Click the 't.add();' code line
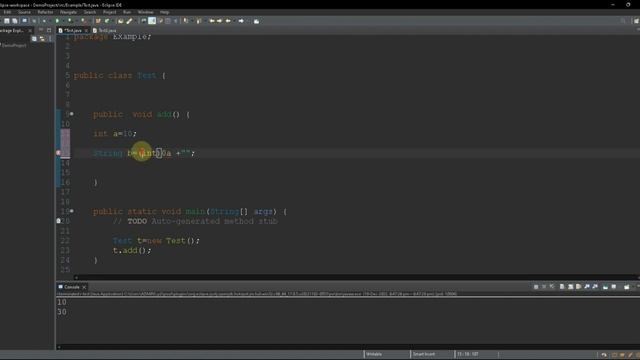The image size is (640, 360). tap(132, 250)
